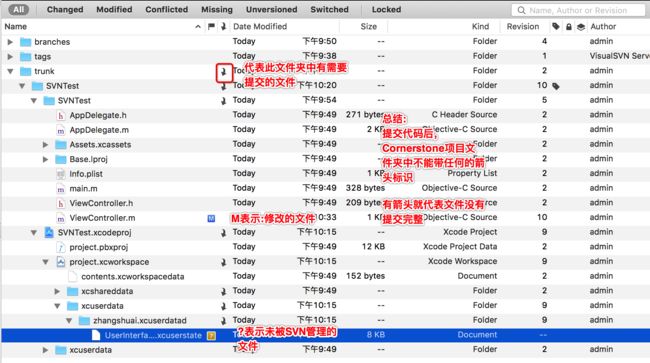
Task: Collapse project.xcworkspace
Action: tap(45, 262)
